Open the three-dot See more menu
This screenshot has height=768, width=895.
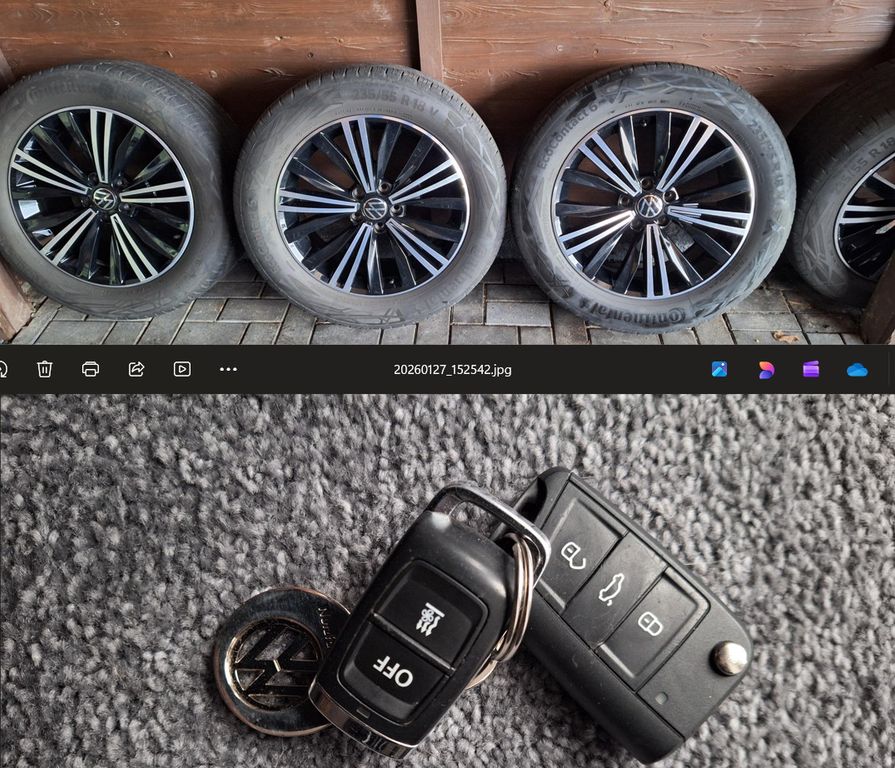pyautogui.click(x=228, y=369)
